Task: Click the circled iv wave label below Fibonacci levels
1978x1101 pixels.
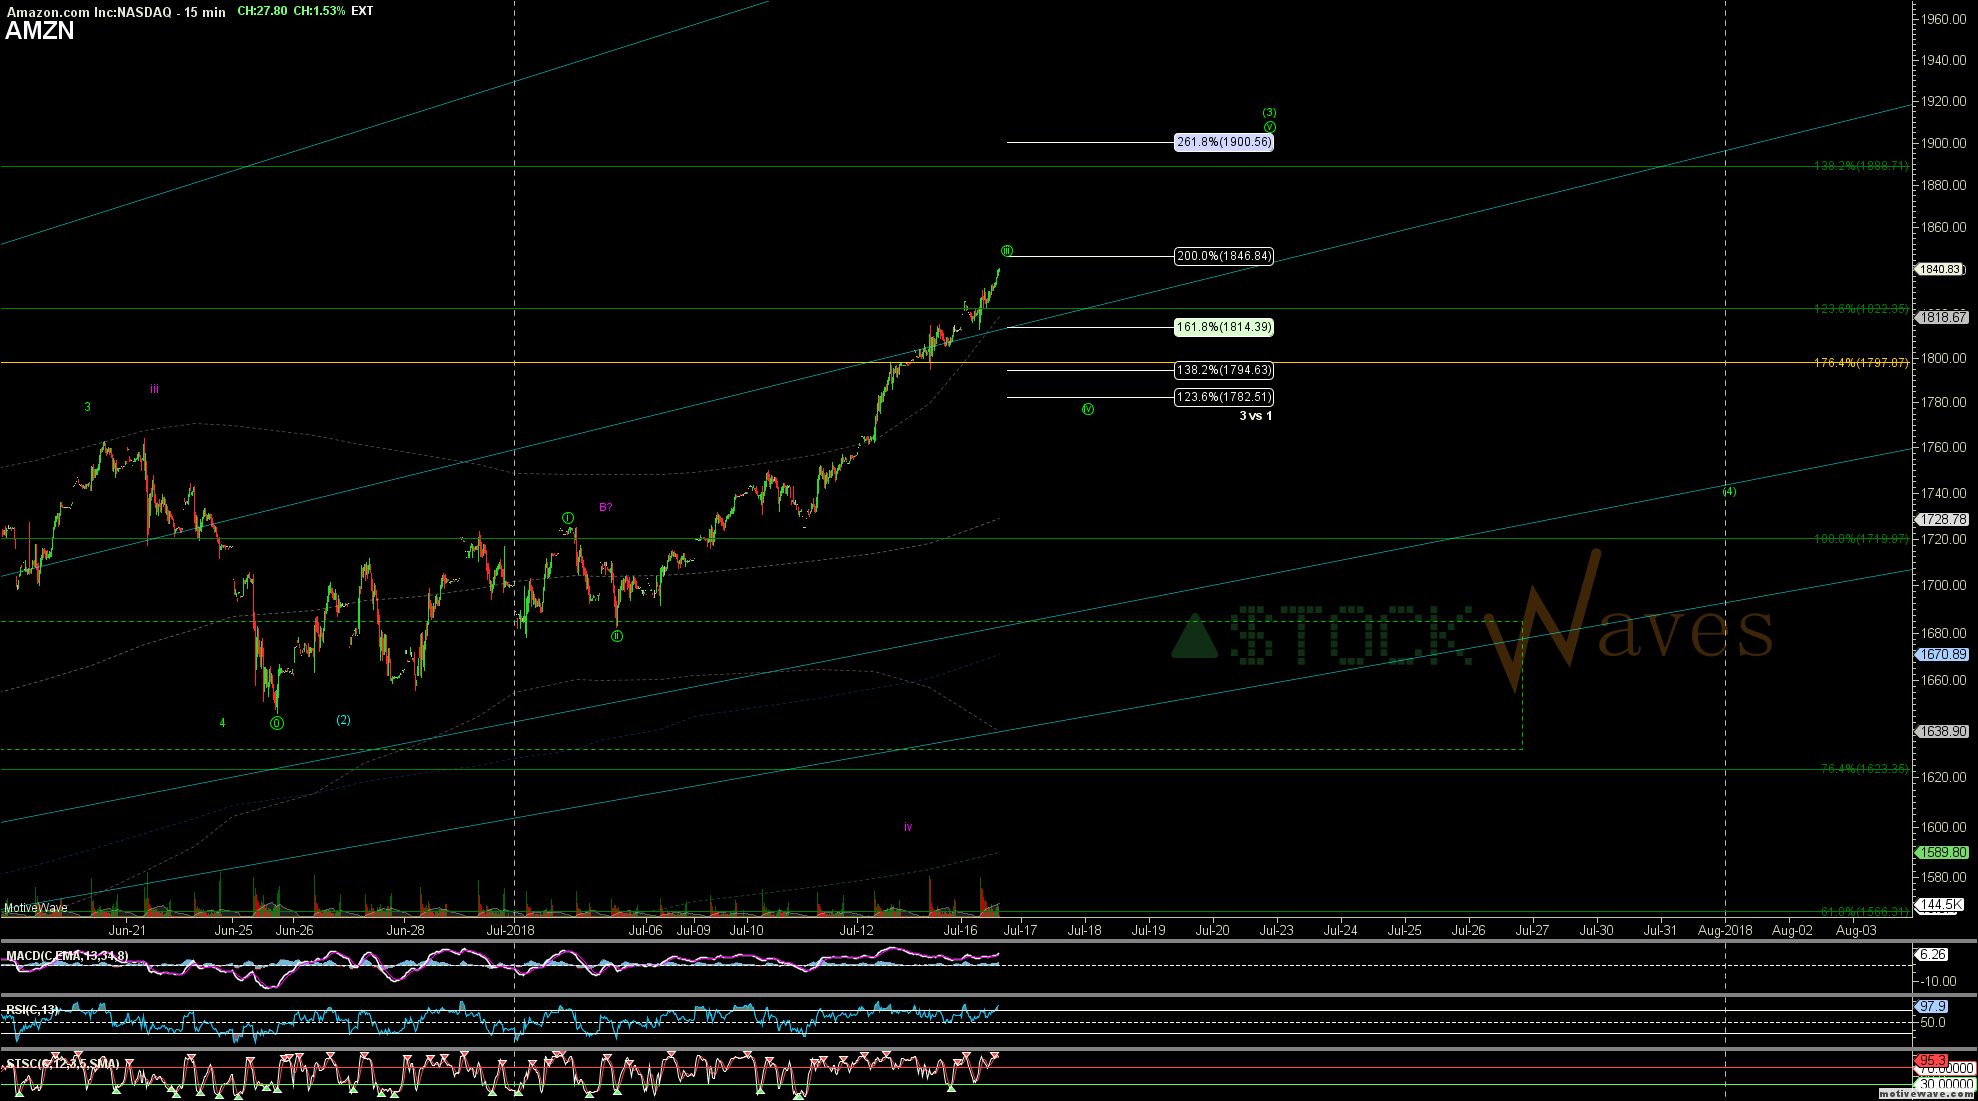Action: click(1088, 409)
